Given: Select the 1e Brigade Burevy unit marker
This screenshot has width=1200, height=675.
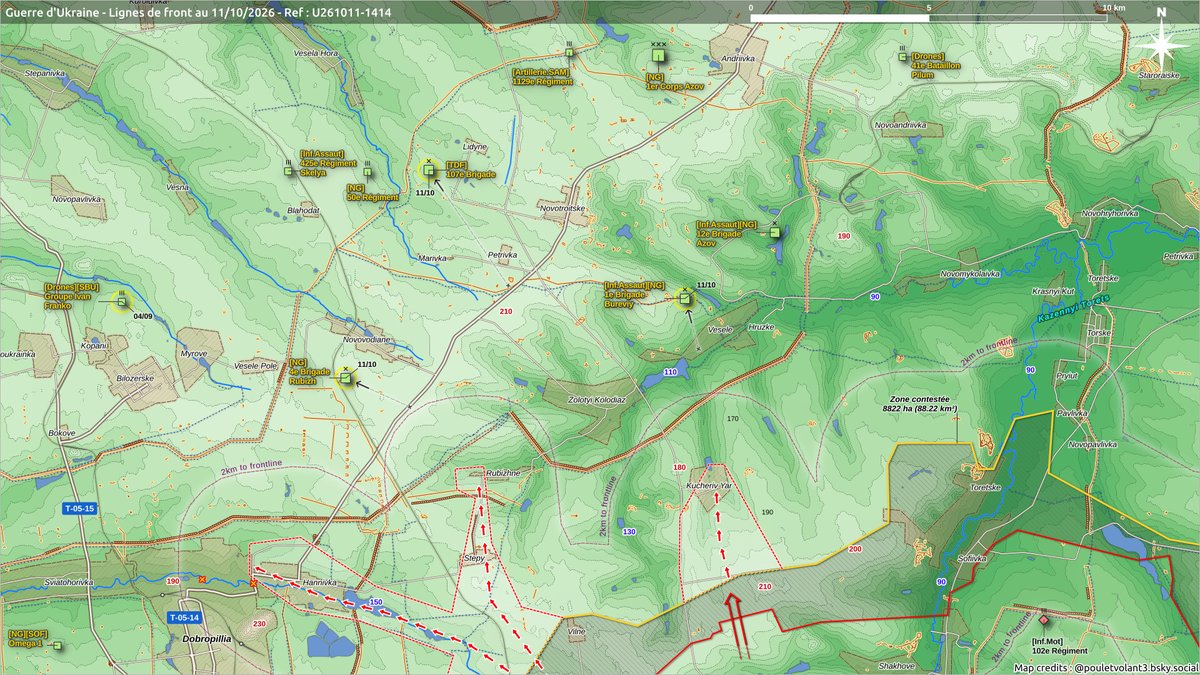Looking at the screenshot, I should [x=685, y=297].
